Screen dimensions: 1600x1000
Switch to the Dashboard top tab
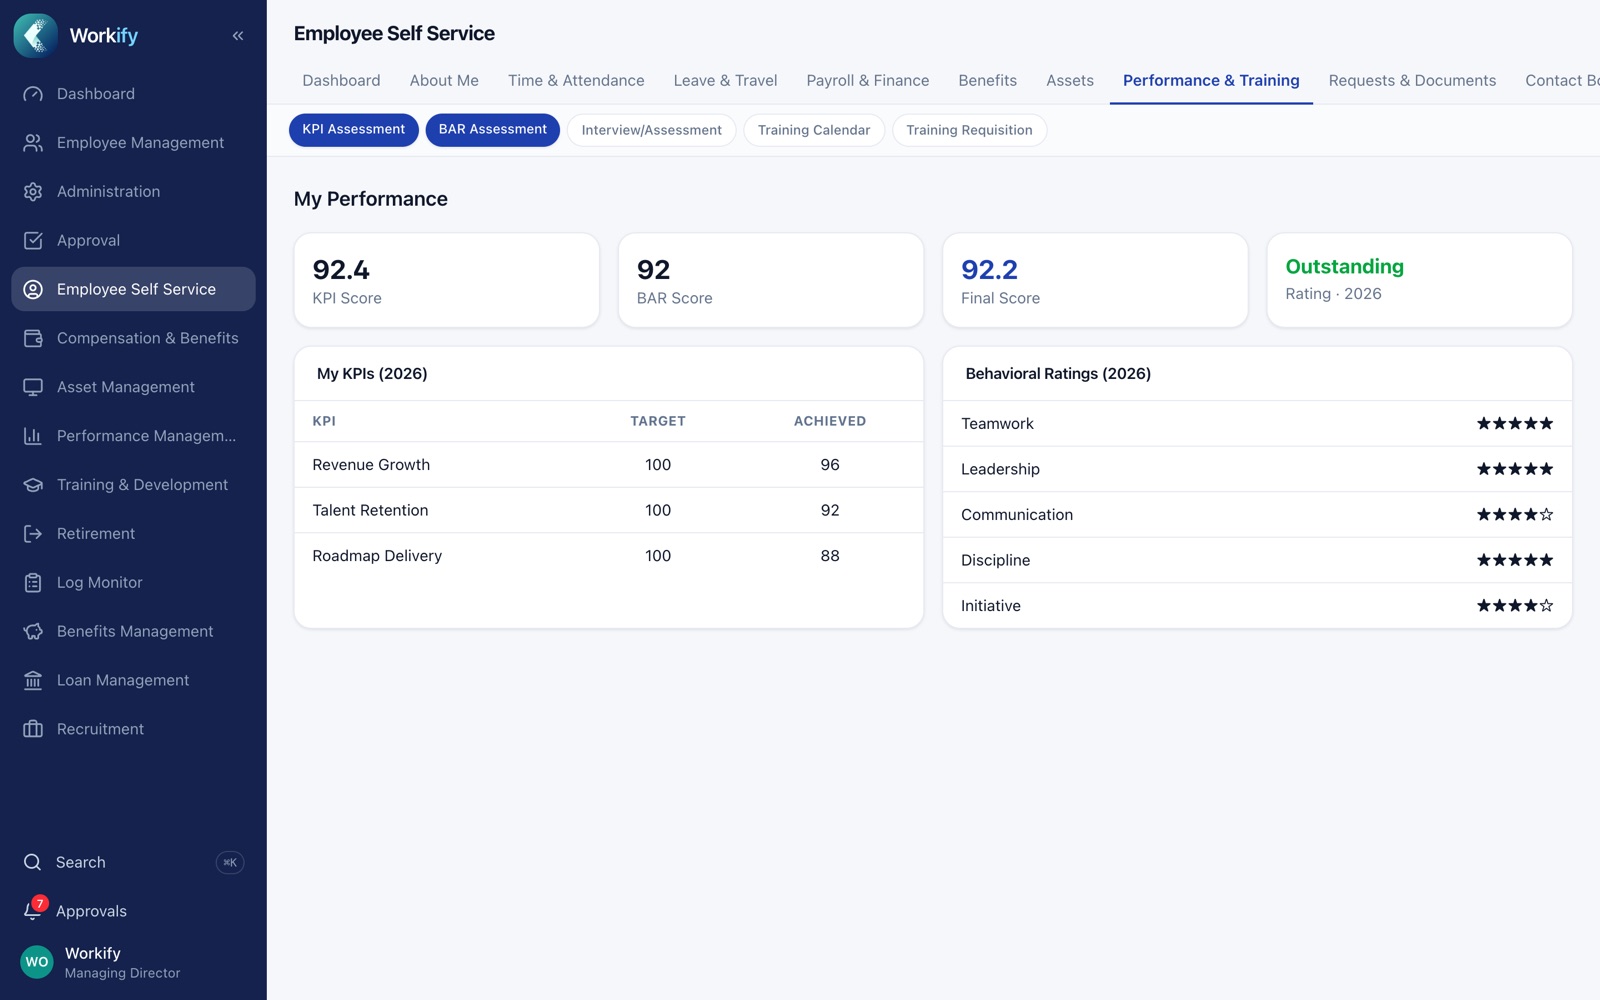click(341, 80)
